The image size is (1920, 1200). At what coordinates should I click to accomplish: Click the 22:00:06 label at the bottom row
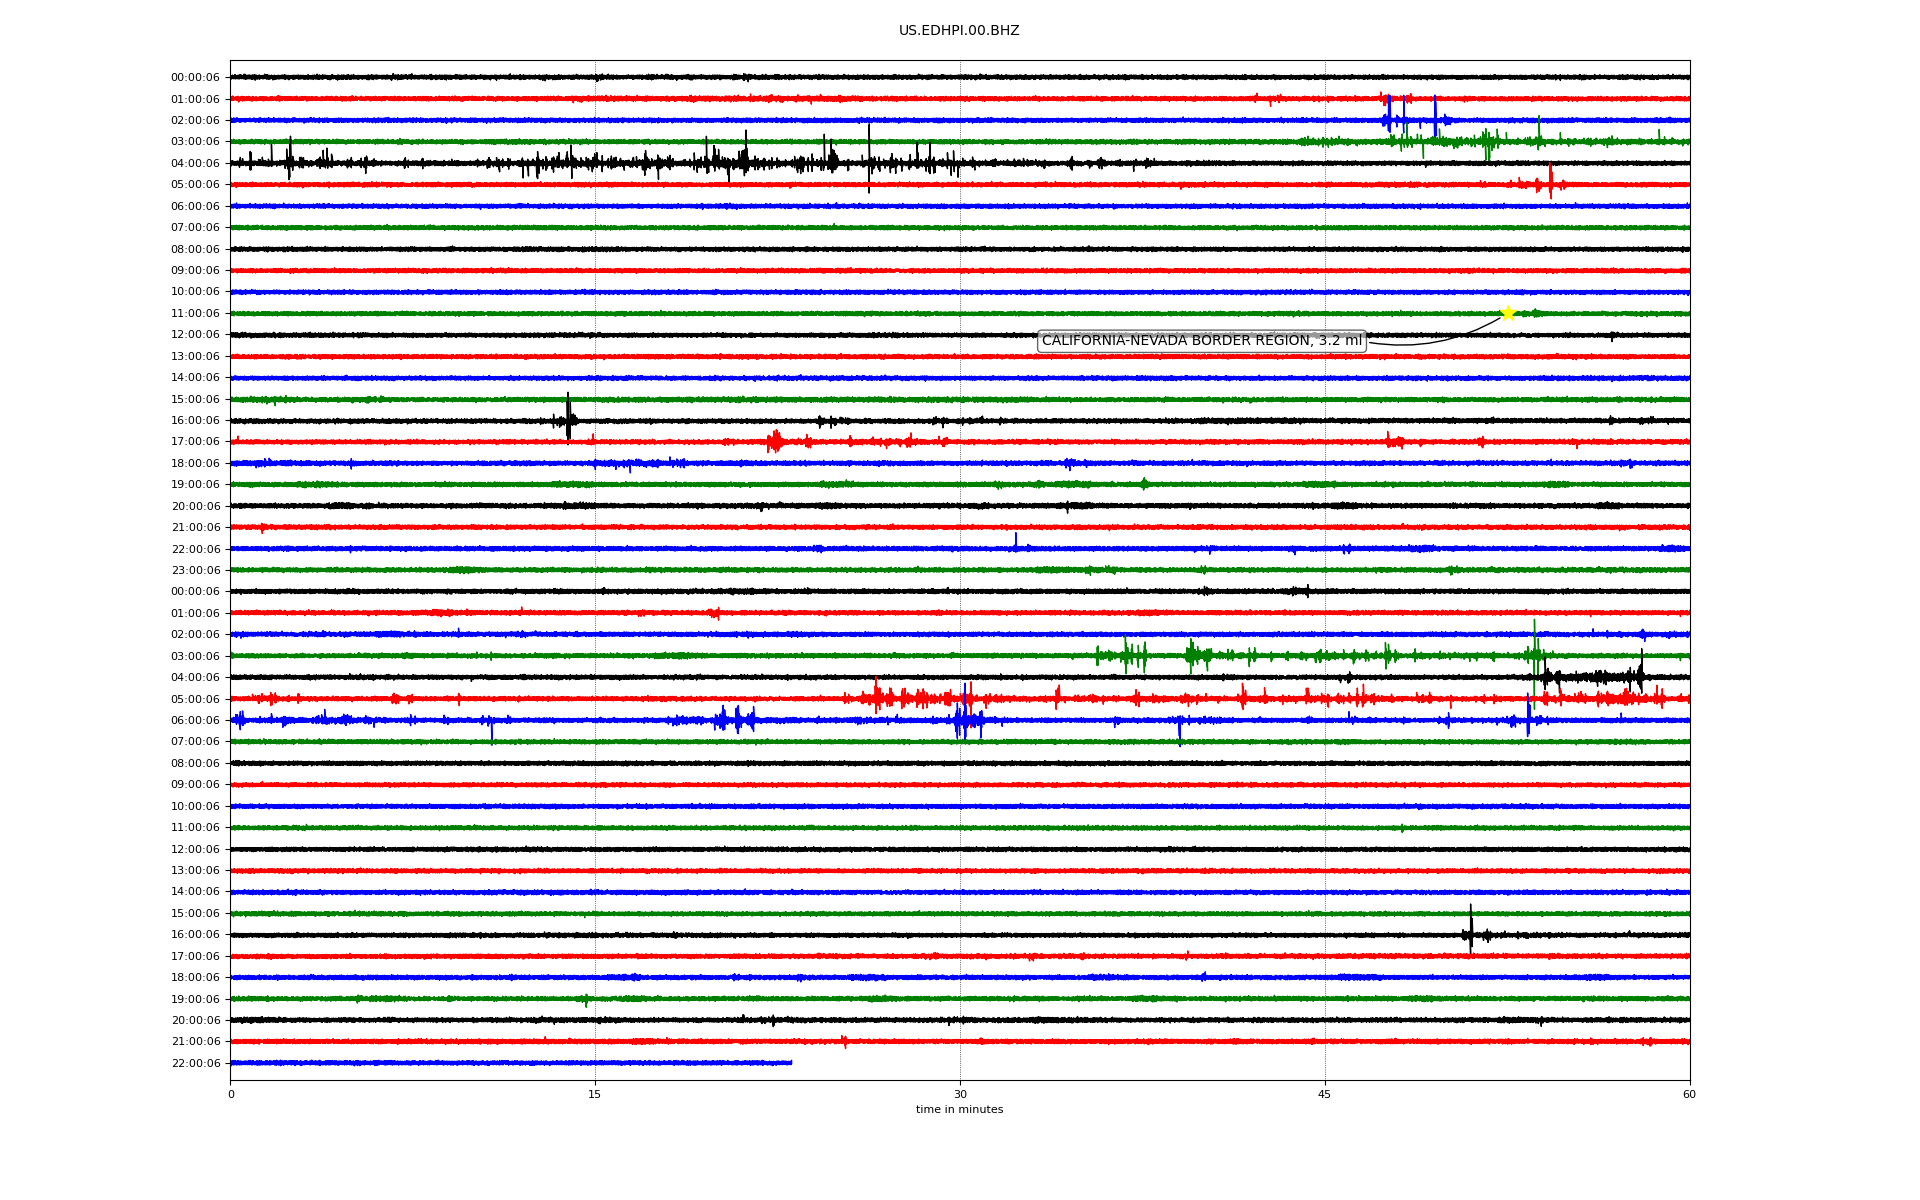(195, 1063)
